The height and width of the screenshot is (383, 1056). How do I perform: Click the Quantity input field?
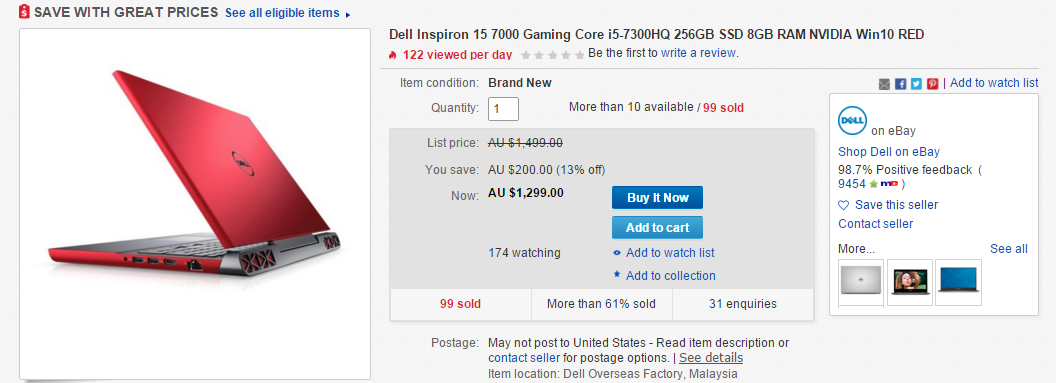click(x=503, y=108)
